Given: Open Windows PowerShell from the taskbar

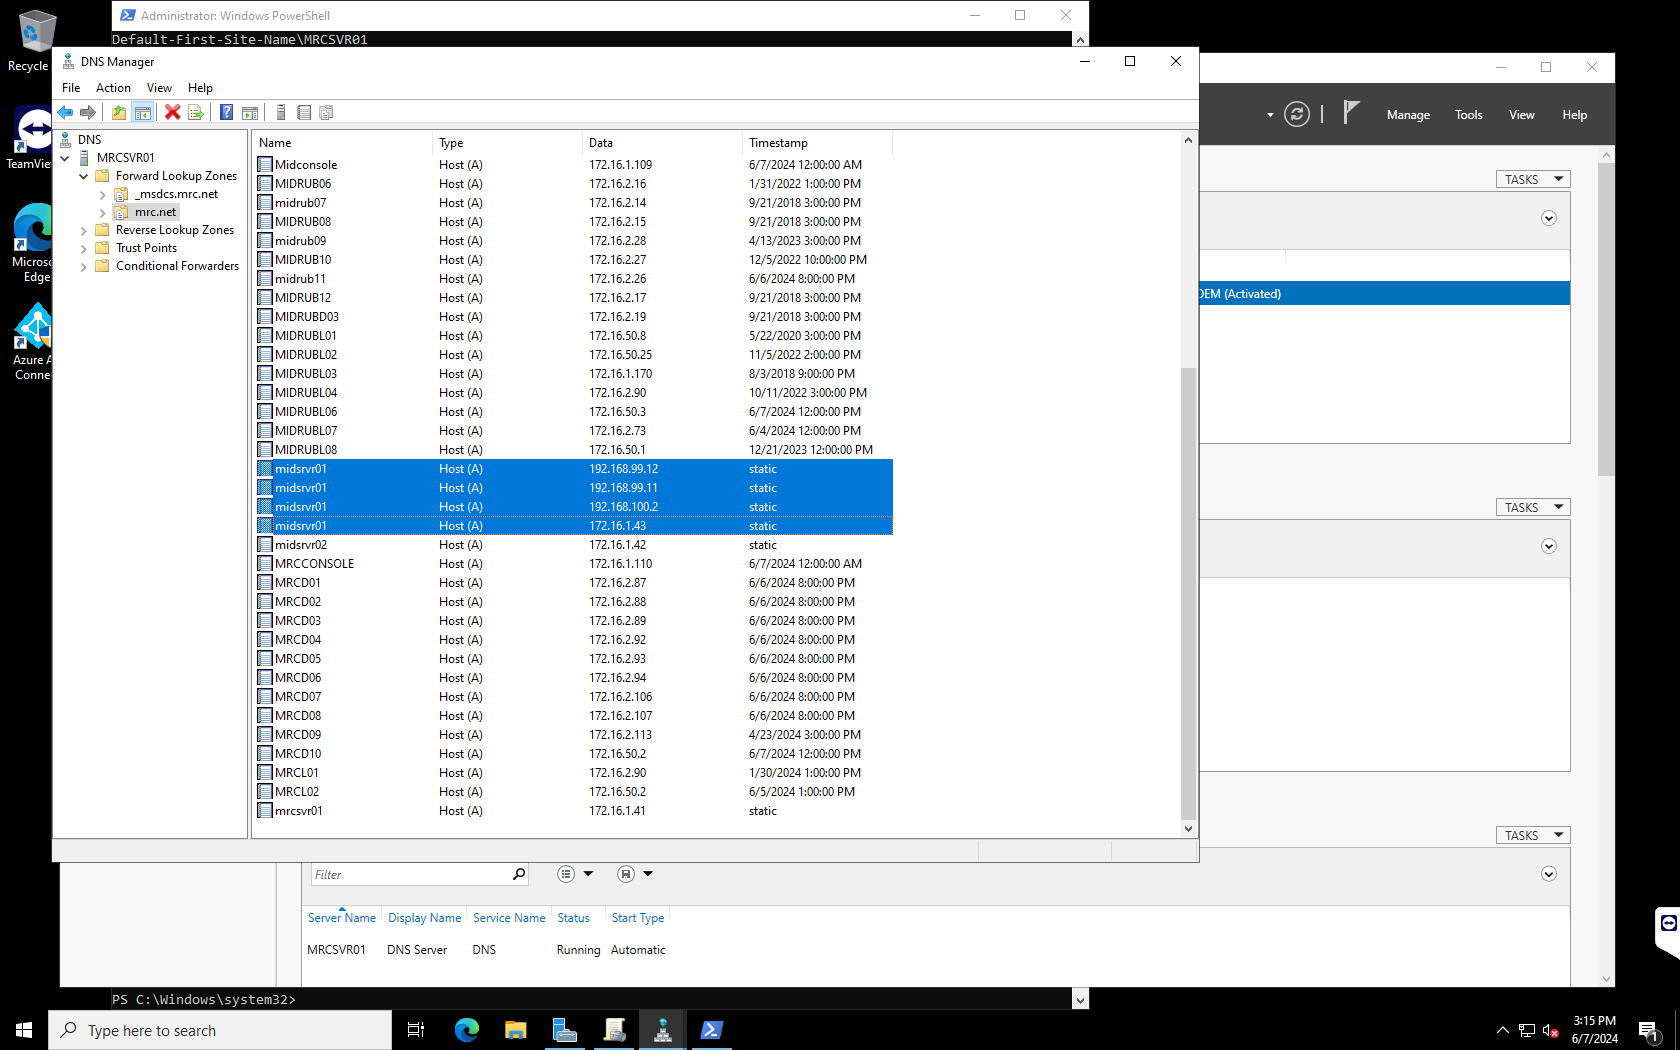Looking at the screenshot, I should point(711,1030).
